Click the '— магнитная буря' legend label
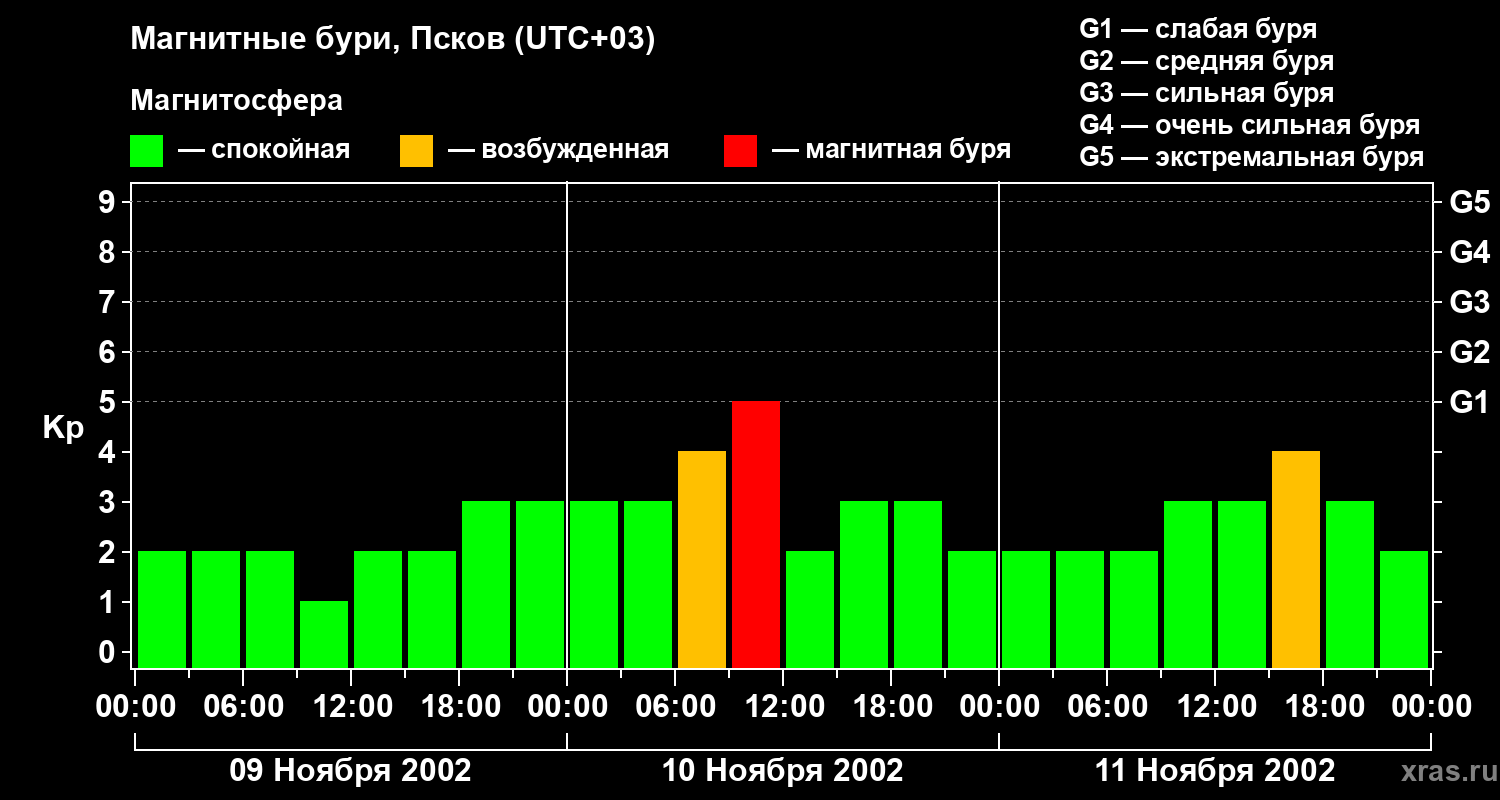Viewport: 1500px width, 800px height. (891, 150)
